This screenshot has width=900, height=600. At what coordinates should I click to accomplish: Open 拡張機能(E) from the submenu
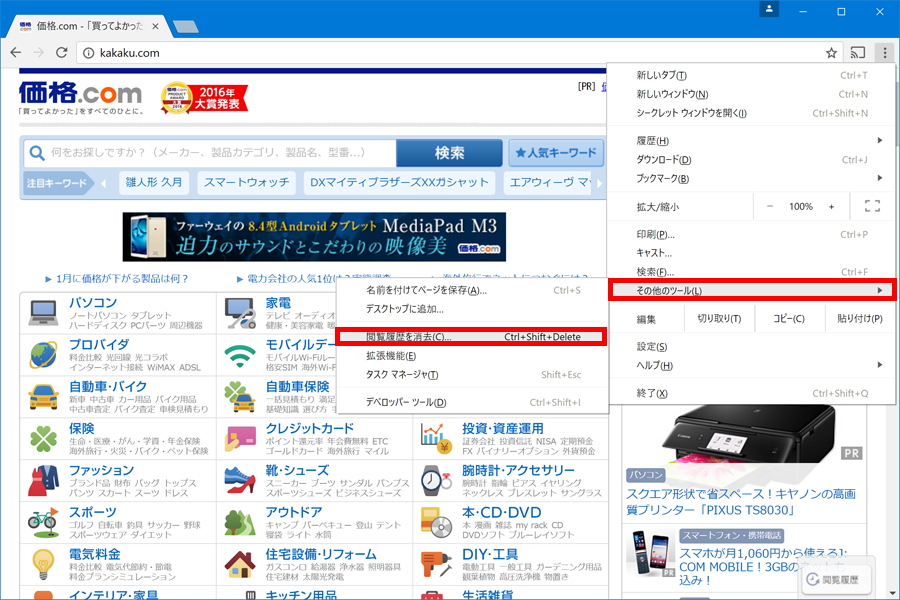tap(471, 356)
